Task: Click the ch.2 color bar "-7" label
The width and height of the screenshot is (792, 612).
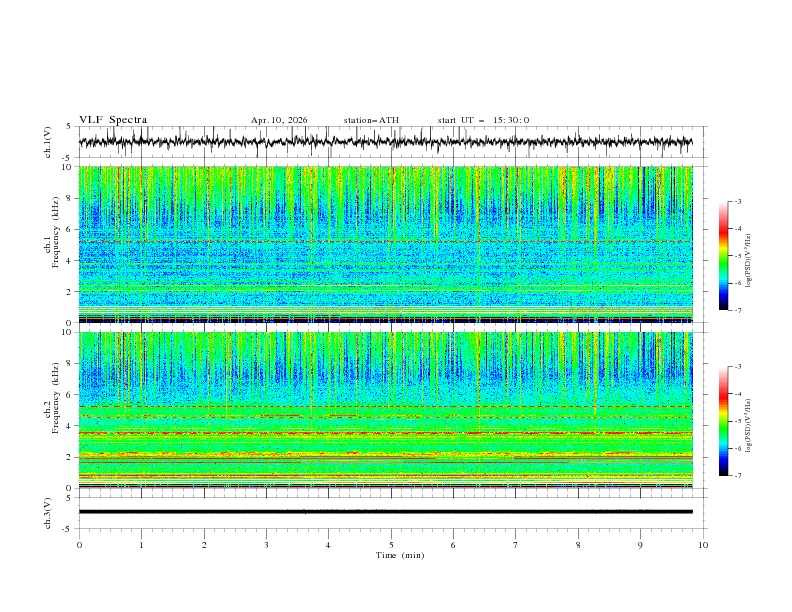Action: coord(738,476)
